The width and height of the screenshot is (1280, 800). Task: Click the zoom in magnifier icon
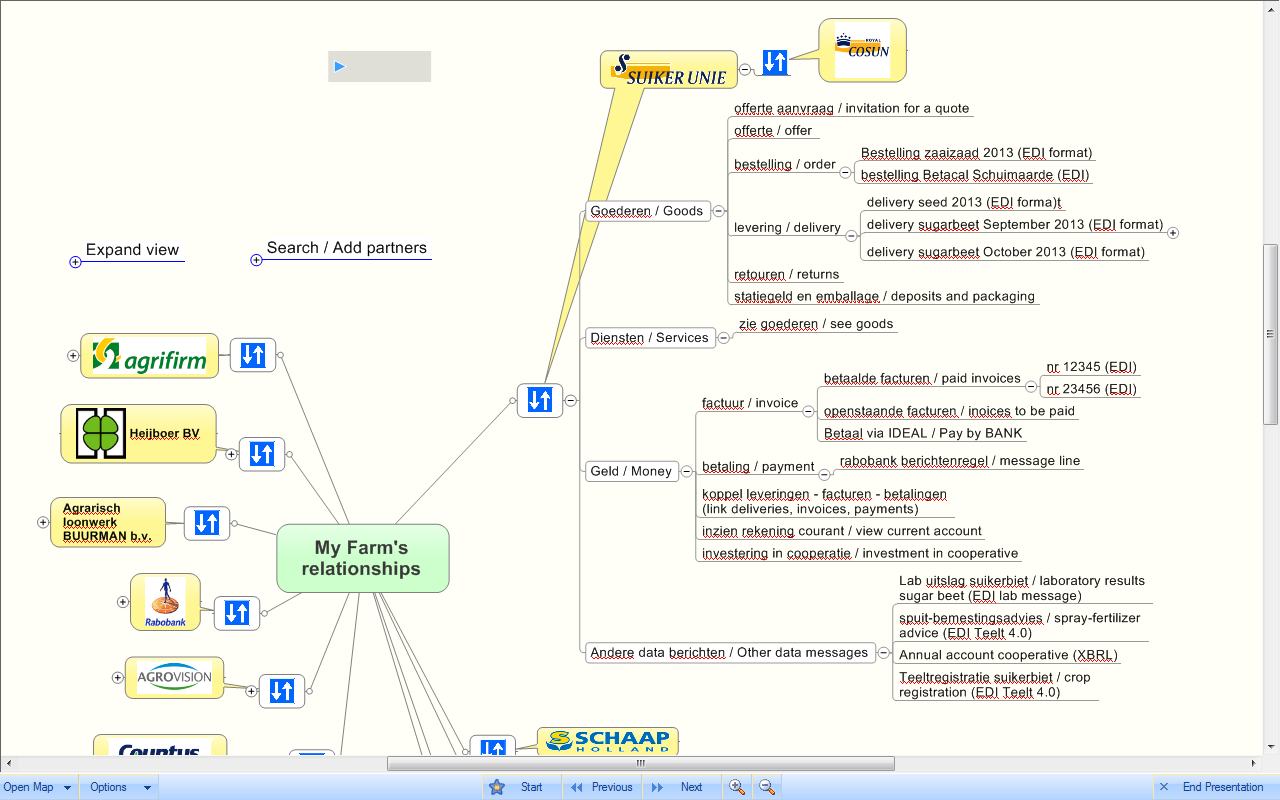pos(737,787)
